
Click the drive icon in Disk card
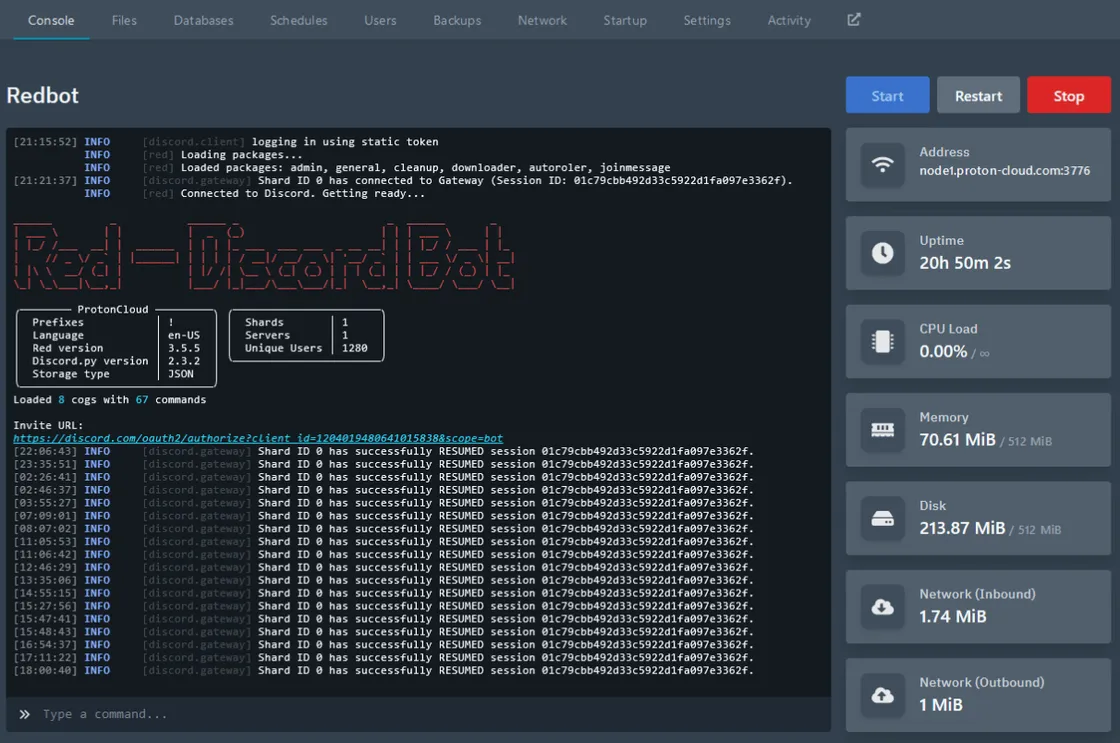(883, 518)
